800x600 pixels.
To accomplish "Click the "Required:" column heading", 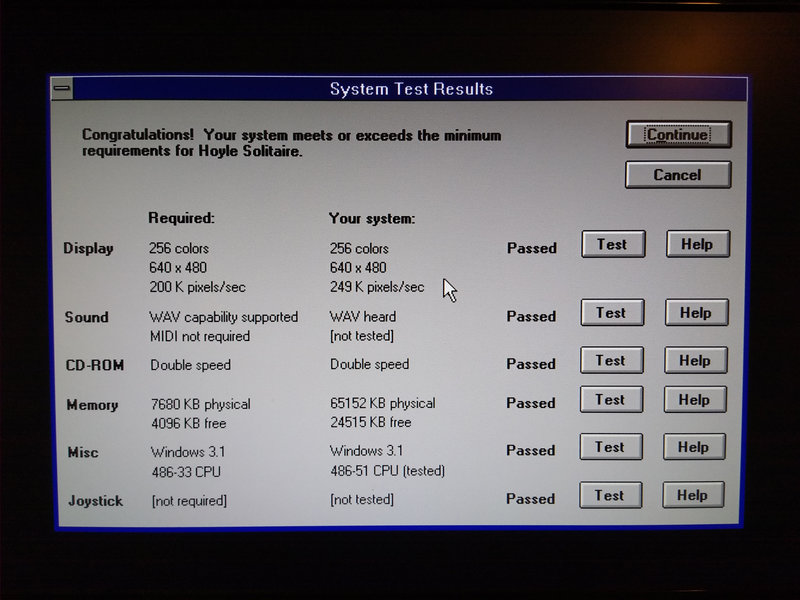I will click(x=181, y=217).
